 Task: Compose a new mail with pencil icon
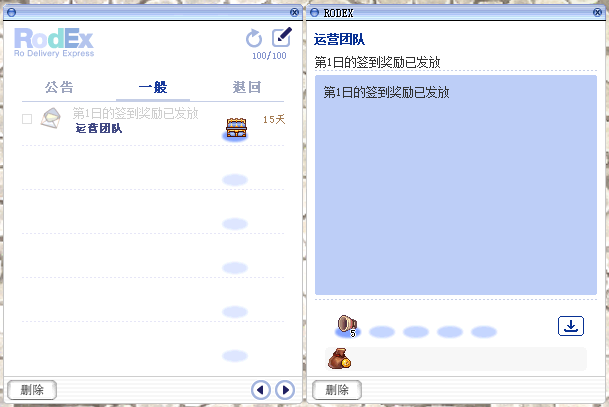tap(282, 37)
